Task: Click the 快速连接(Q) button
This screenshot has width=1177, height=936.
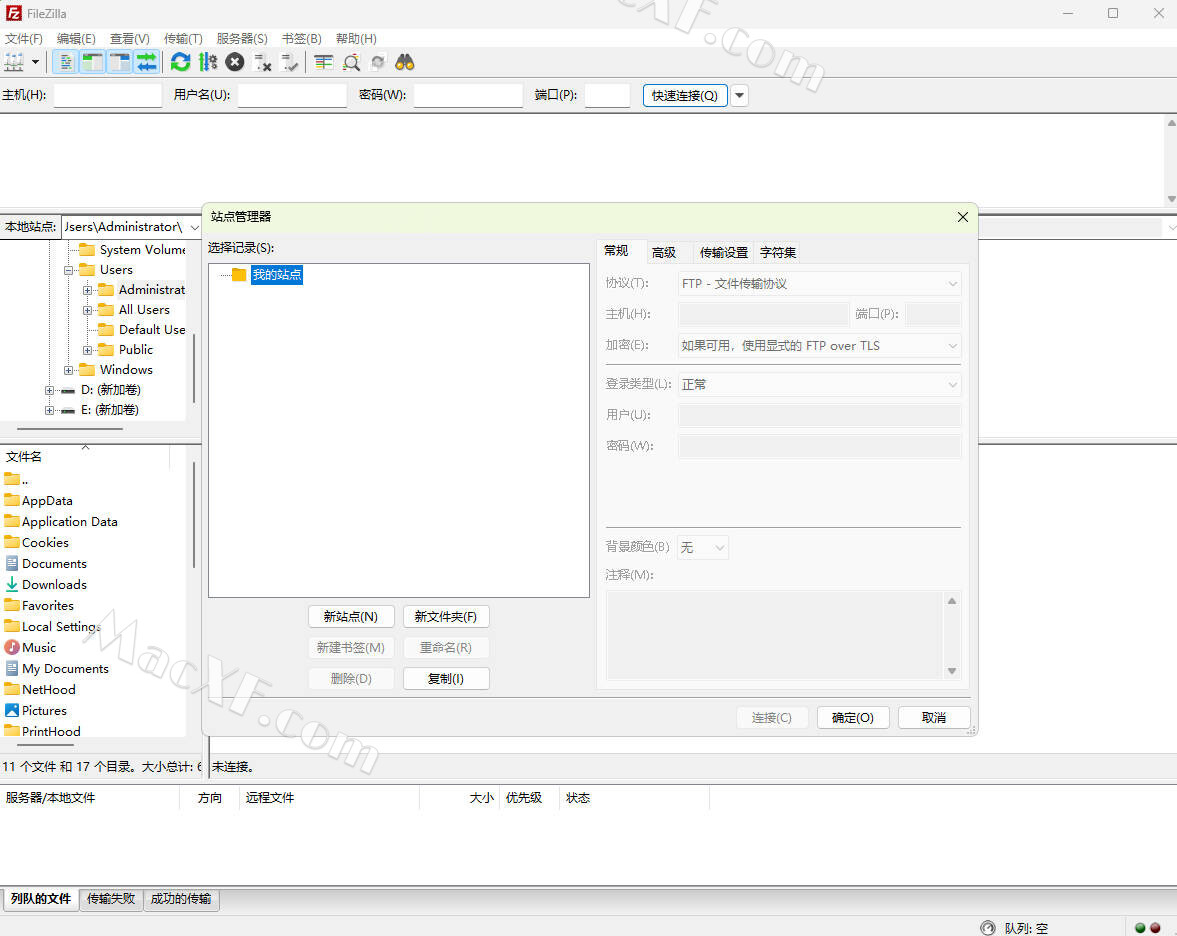Action: [685, 95]
